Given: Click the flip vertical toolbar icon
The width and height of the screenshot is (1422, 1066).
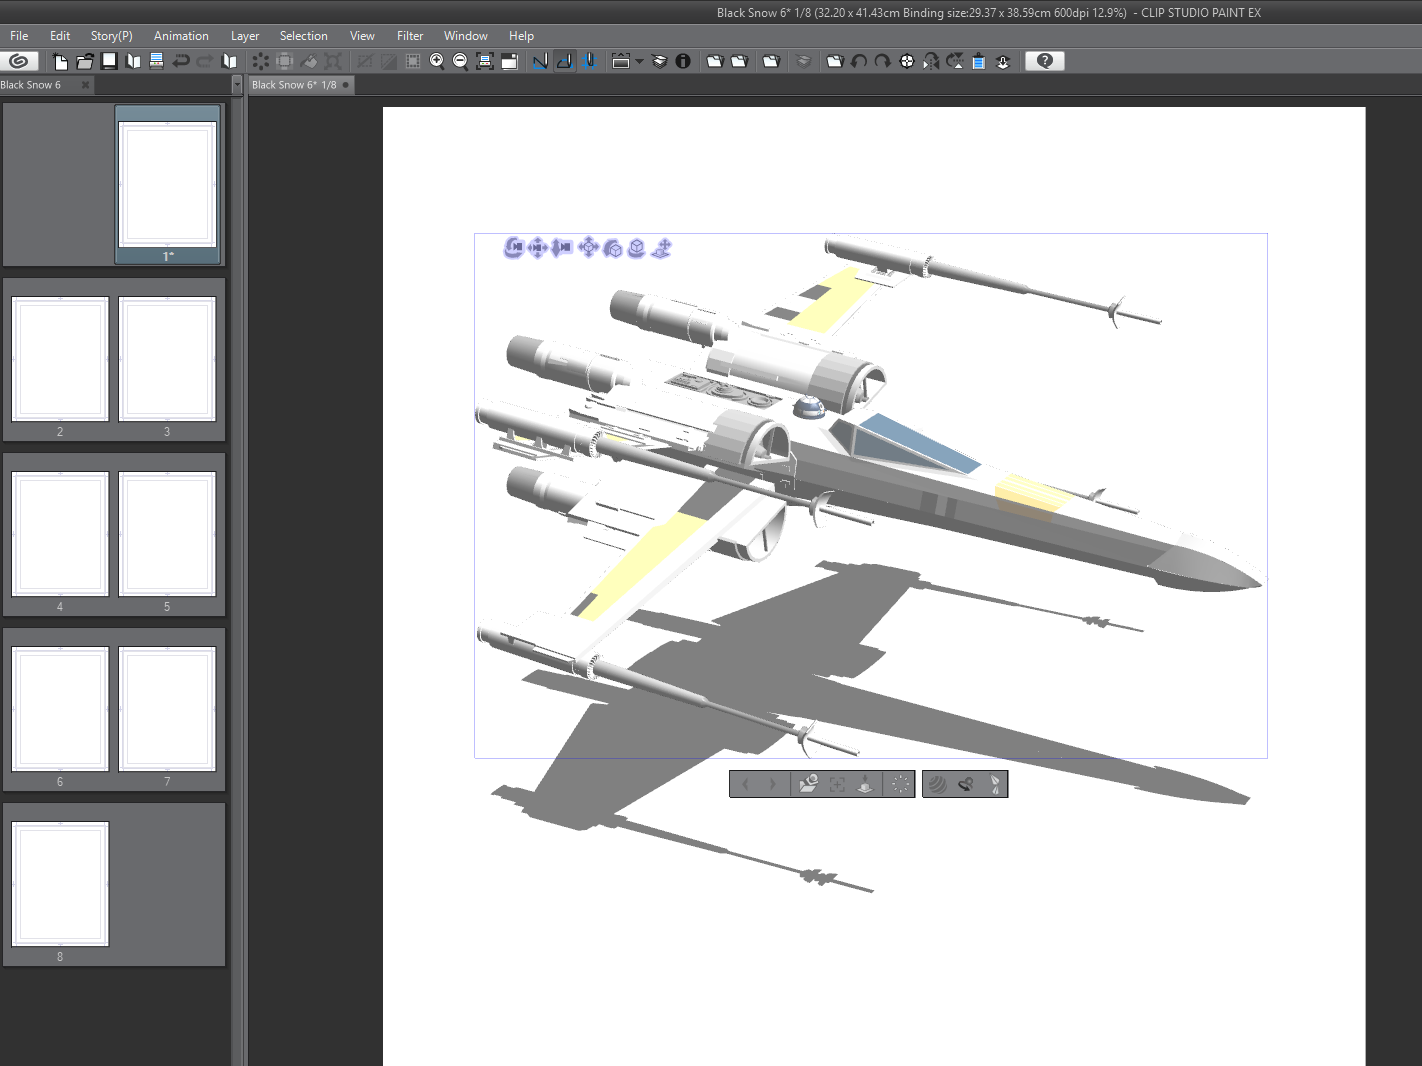Looking at the screenshot, I should point(955,61).
